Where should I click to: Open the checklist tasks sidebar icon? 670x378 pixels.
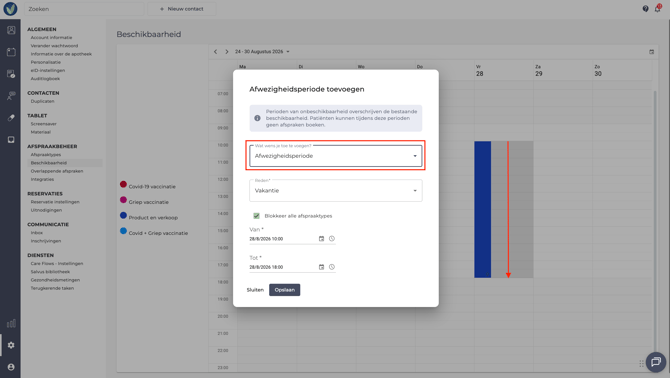click(11, 74)
